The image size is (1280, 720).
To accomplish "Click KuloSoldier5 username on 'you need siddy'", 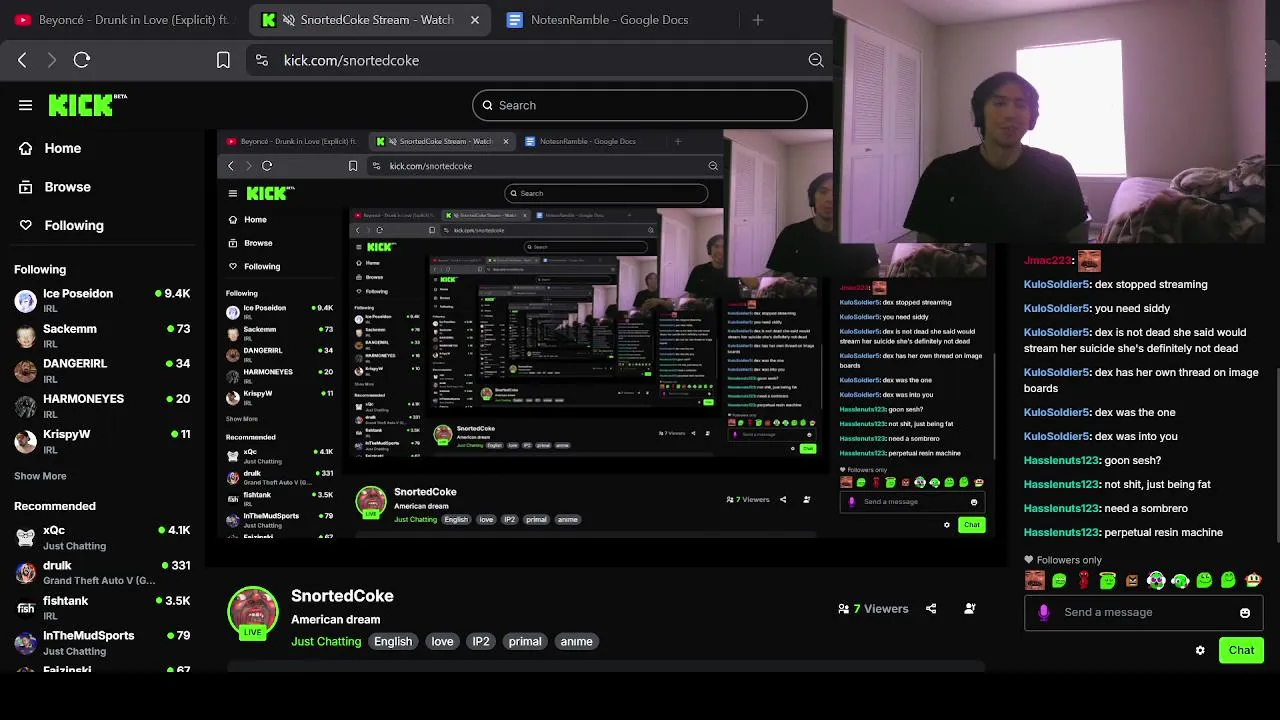I will [1056, 308].
